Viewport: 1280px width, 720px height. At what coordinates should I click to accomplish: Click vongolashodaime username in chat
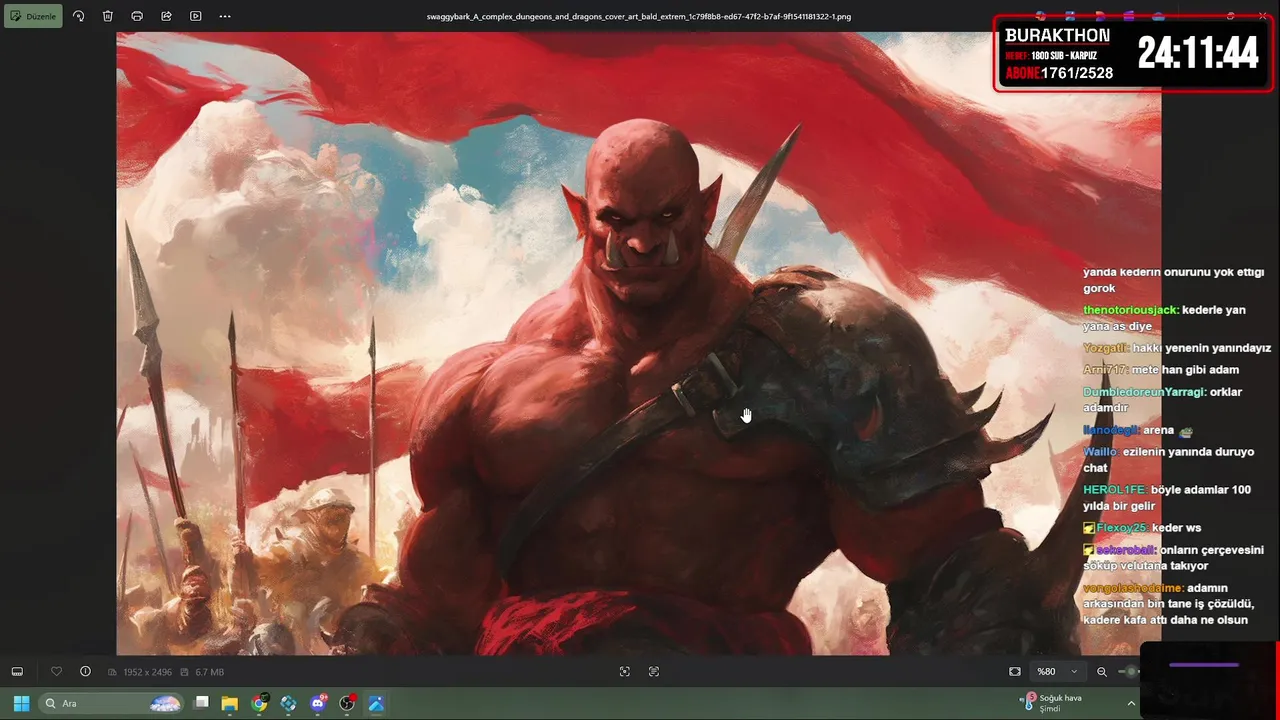[x=1133, y=588]
